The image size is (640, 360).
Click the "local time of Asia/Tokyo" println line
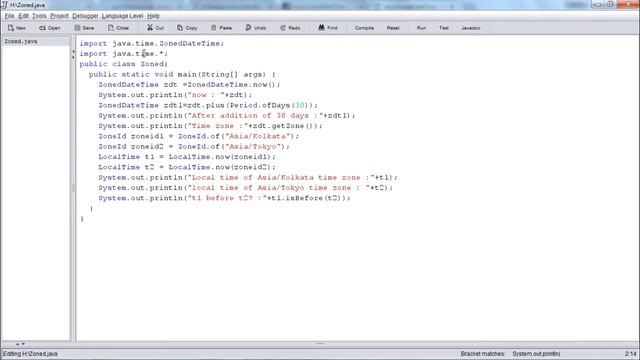tap(245, 188)
